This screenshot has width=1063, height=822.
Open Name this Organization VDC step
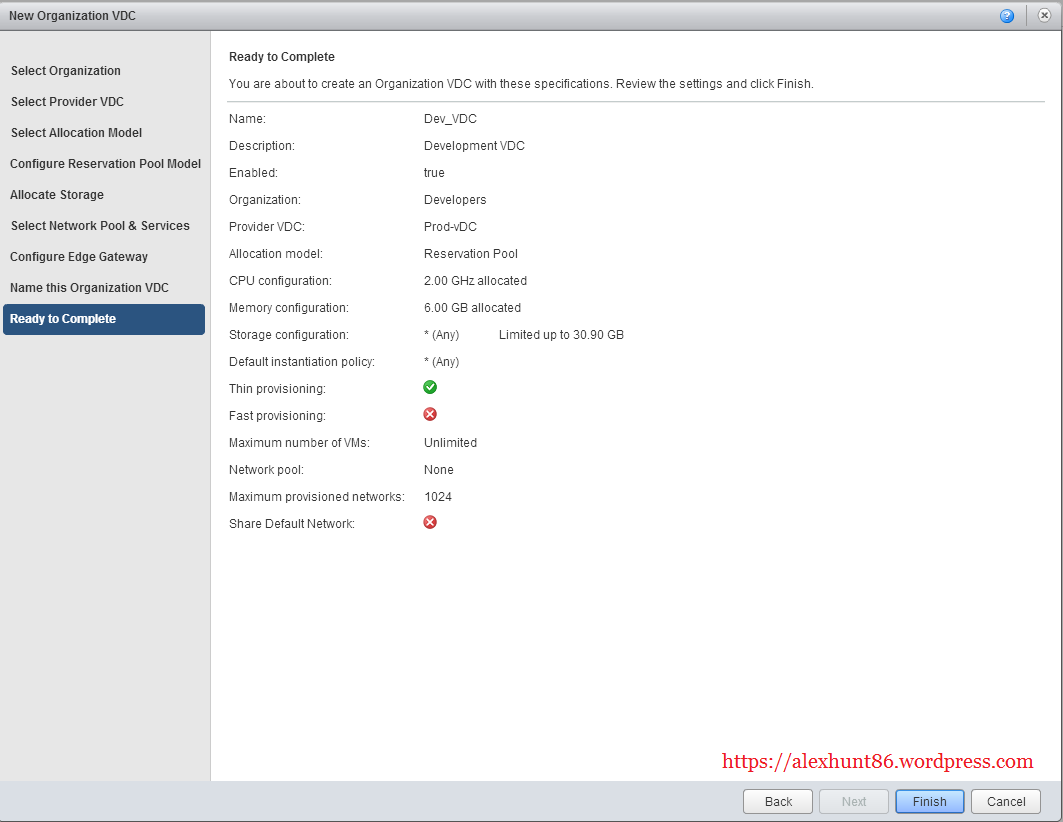[89, 288]
